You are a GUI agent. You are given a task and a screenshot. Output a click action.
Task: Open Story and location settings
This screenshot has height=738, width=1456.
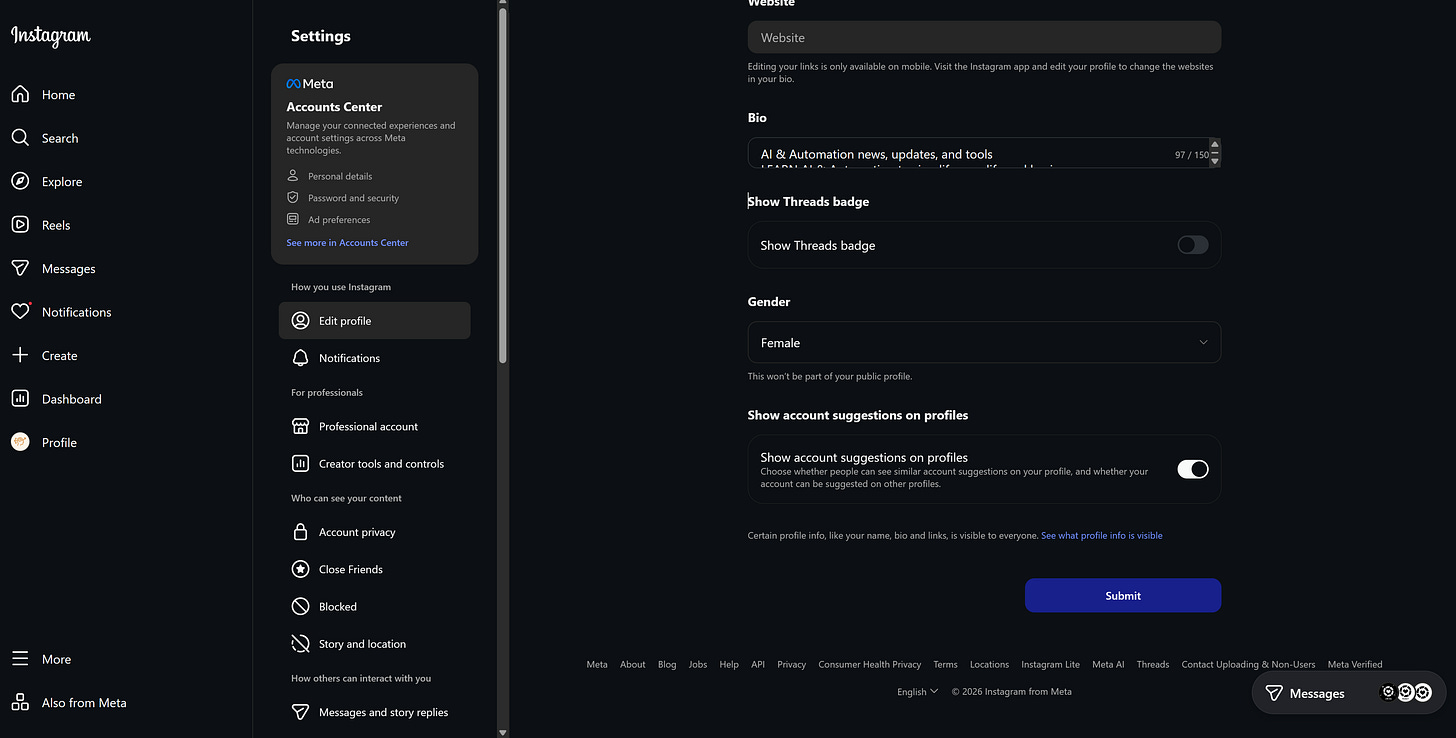tap(374, 643)
